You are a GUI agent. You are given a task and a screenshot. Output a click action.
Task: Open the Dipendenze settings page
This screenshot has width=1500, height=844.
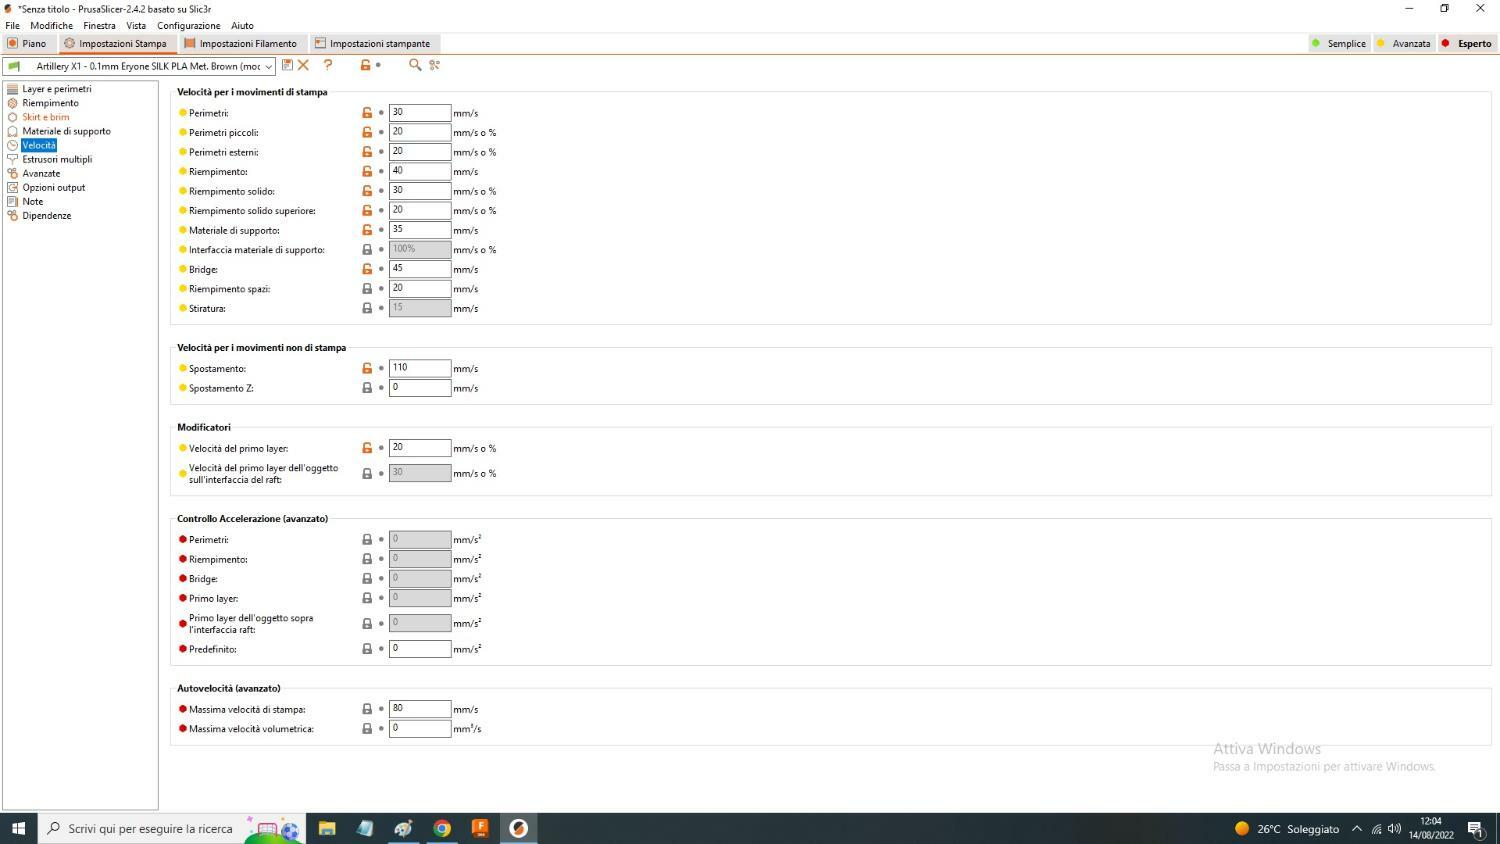tap(46, 215)
